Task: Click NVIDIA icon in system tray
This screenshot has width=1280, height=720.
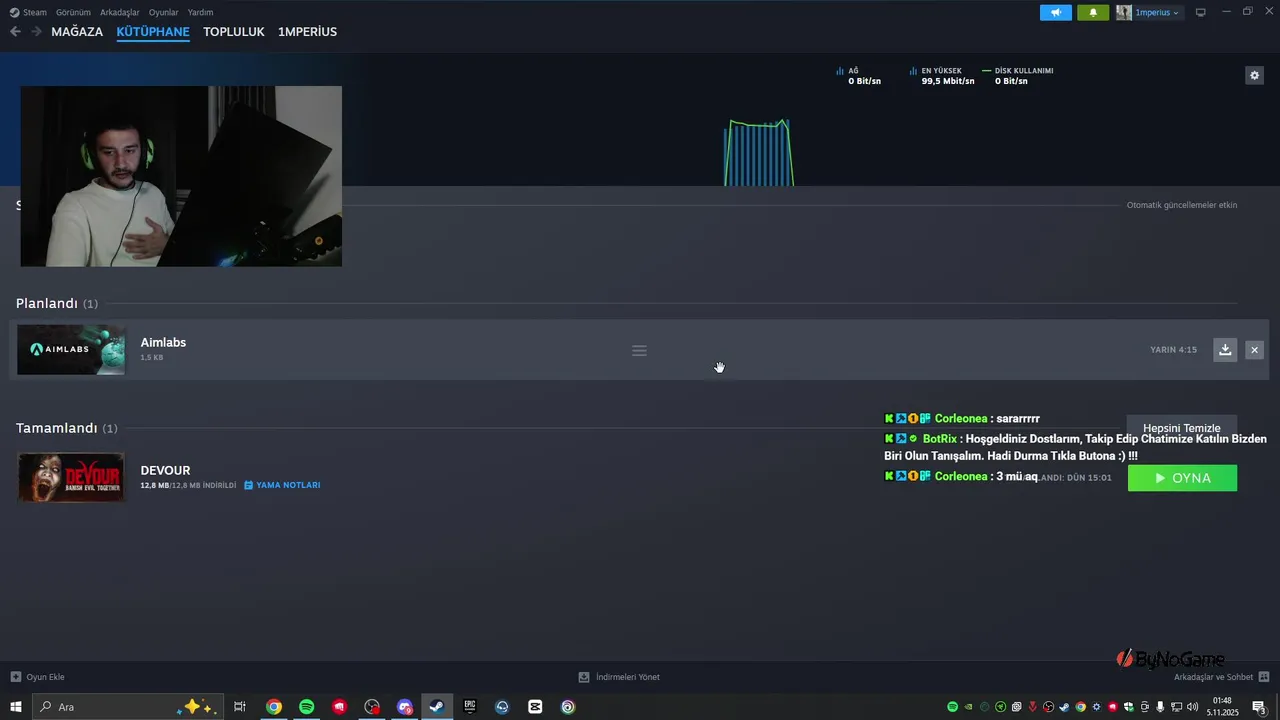Action: click(969, 707)
